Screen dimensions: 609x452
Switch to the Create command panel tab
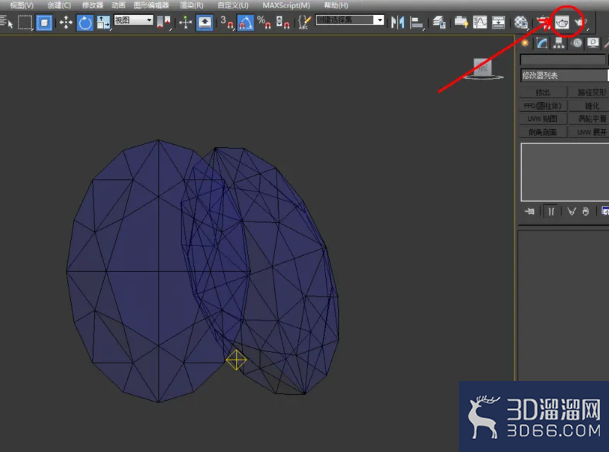pyautogui.click(x=525, y=43)
